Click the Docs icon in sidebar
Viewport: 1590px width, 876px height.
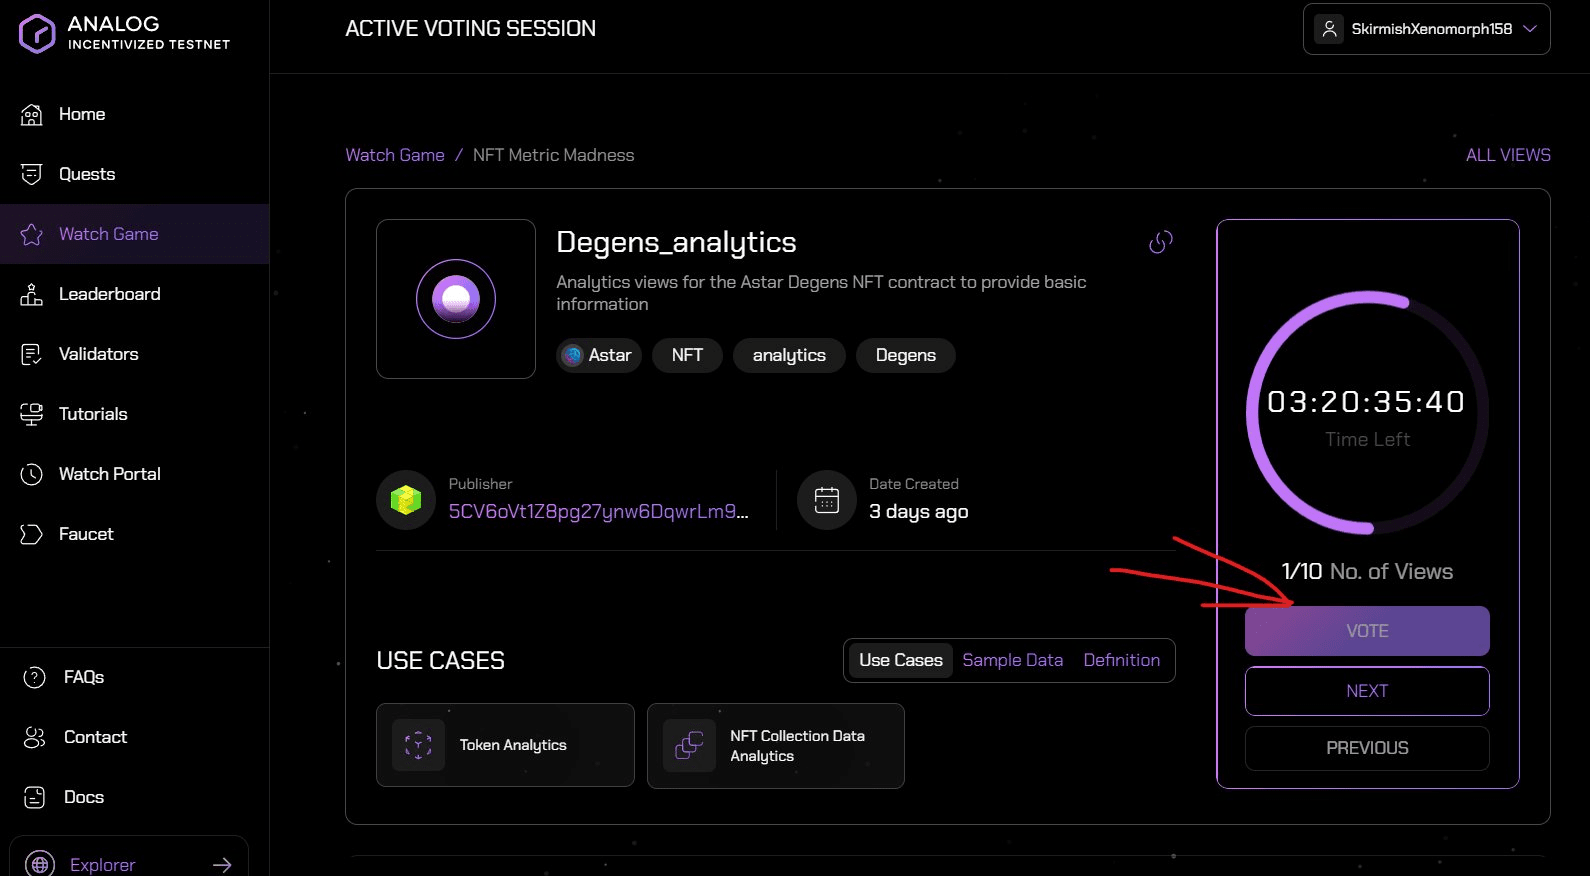(x=34, y=798)
